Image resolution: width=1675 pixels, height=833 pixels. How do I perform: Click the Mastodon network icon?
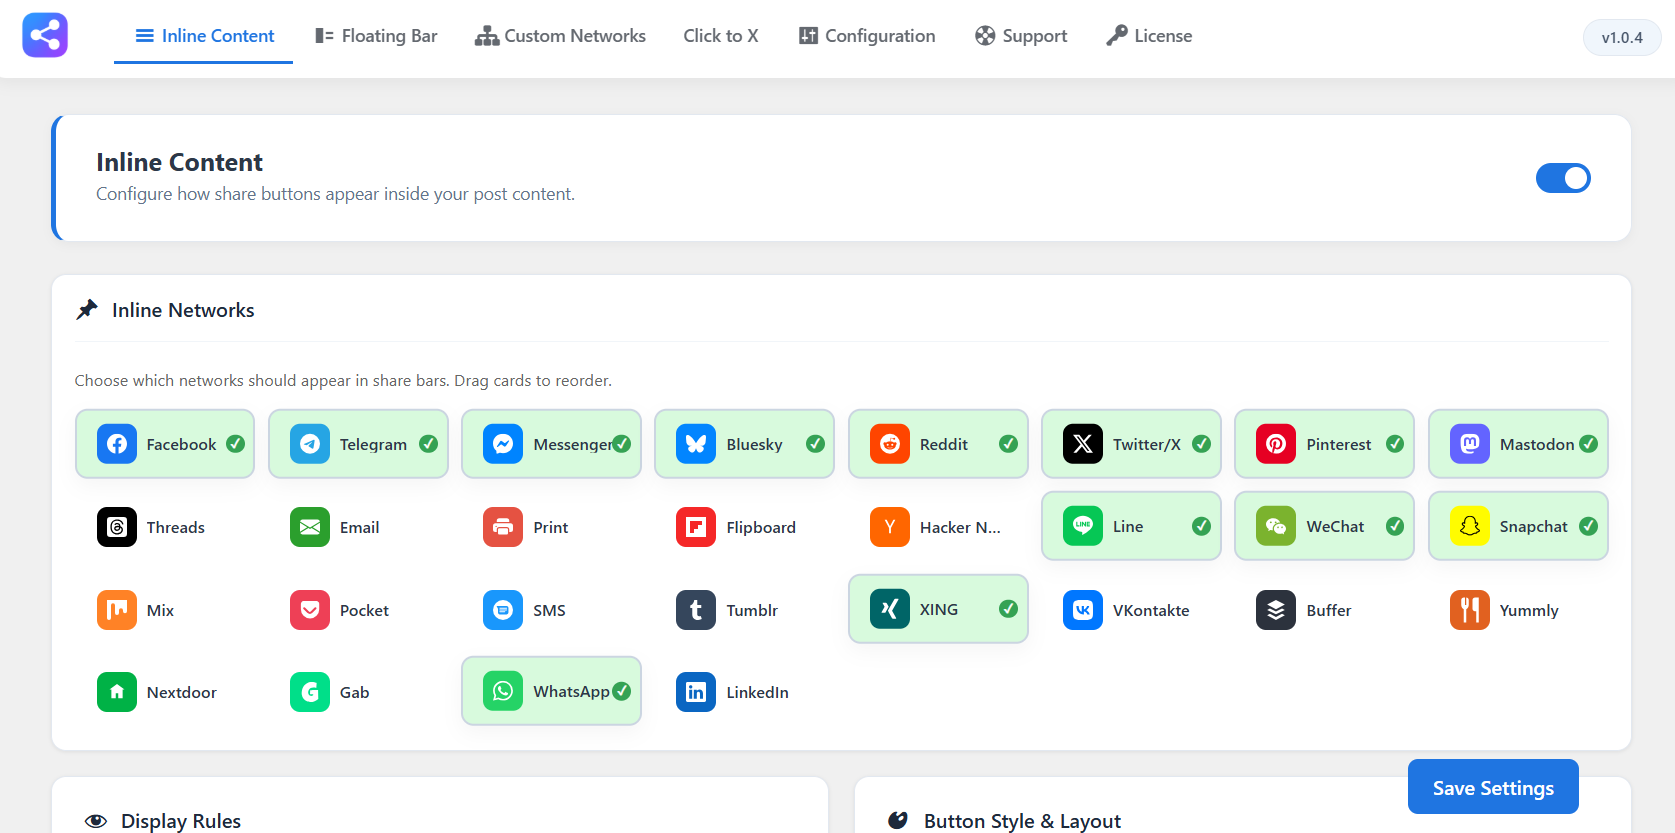[1470, 444]
